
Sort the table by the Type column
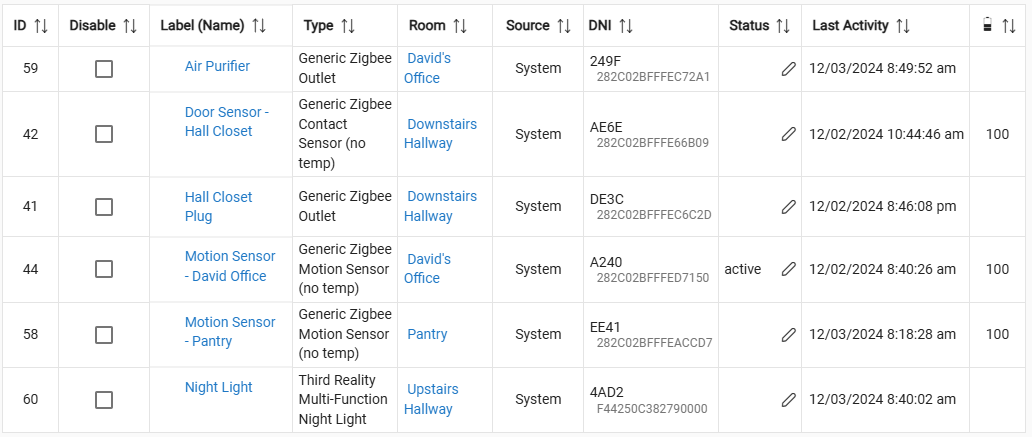coord(348,26)
